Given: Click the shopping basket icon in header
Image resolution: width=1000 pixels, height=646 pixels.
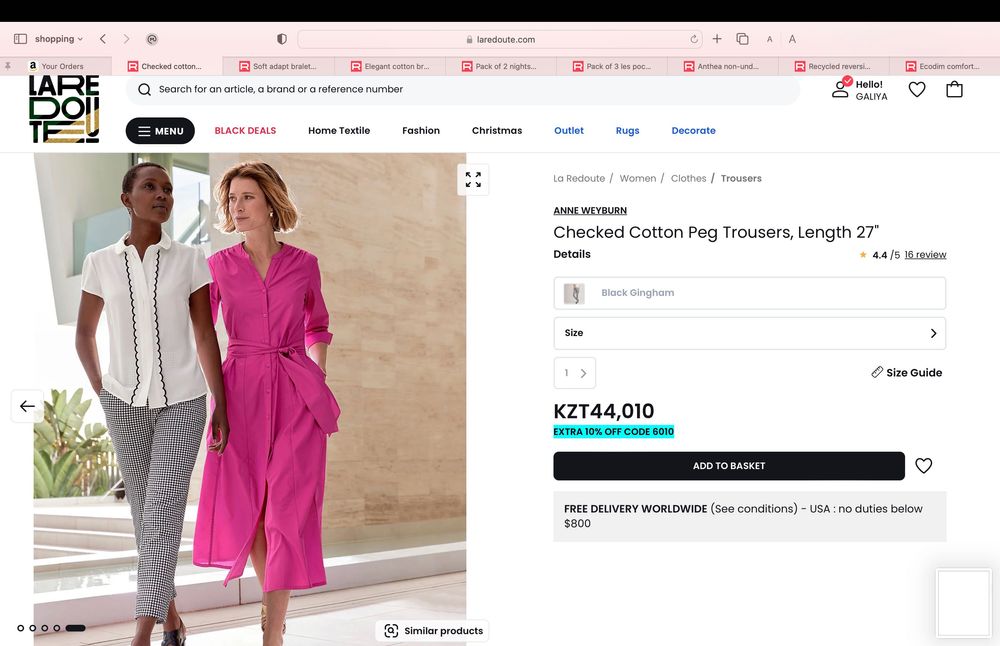Looking at the screenshot, I should click(x=954, y=89).
